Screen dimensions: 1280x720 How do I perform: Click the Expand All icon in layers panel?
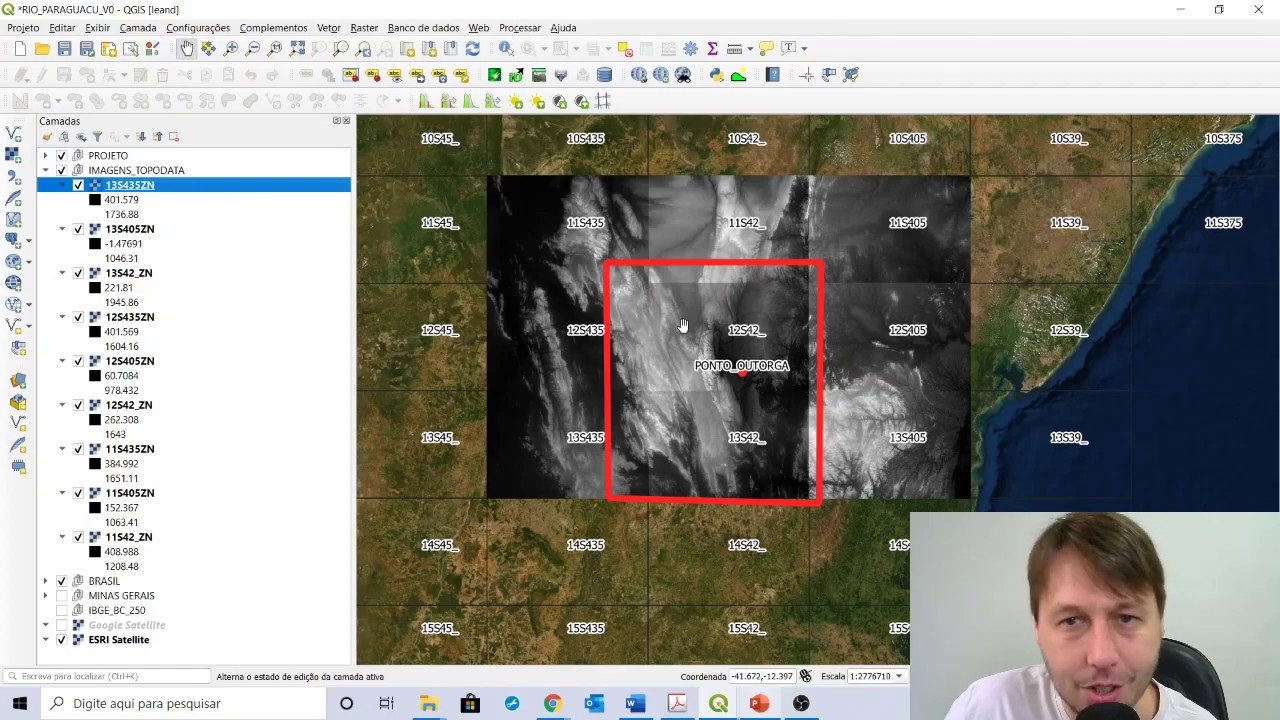(141, 137)
